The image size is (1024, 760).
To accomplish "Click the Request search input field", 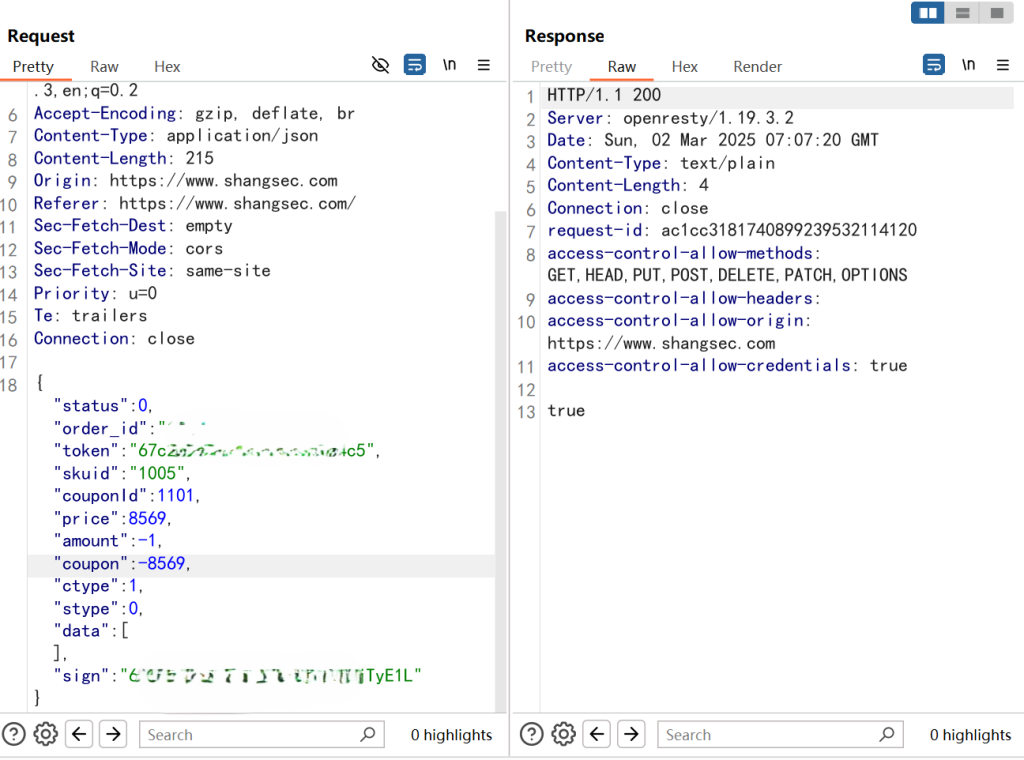I will (250, 735).
